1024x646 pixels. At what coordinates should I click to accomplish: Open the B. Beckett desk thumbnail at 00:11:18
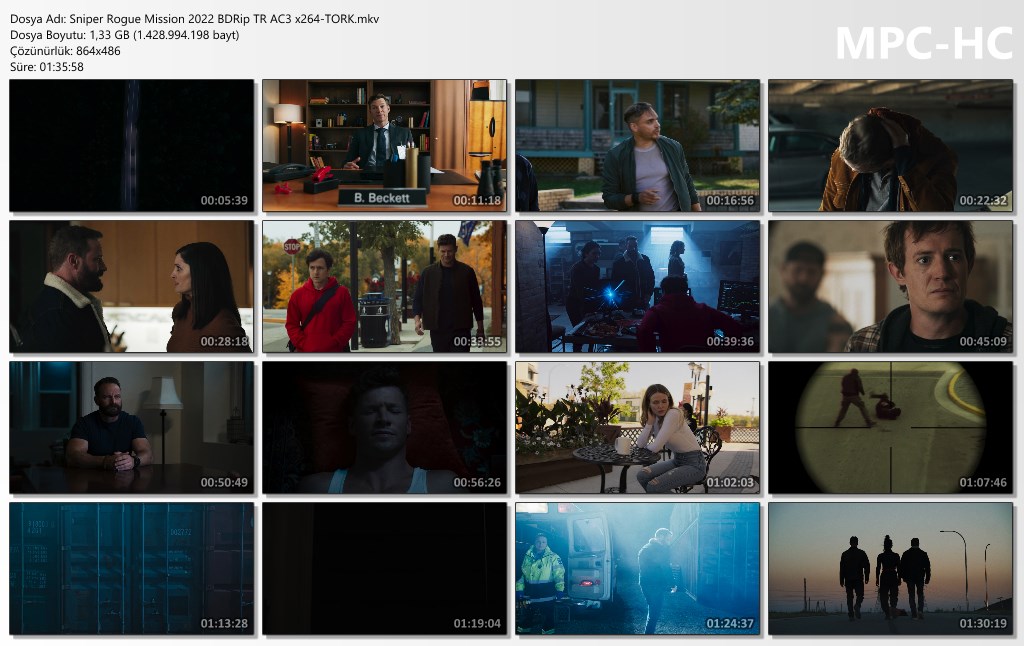(385, 146)
